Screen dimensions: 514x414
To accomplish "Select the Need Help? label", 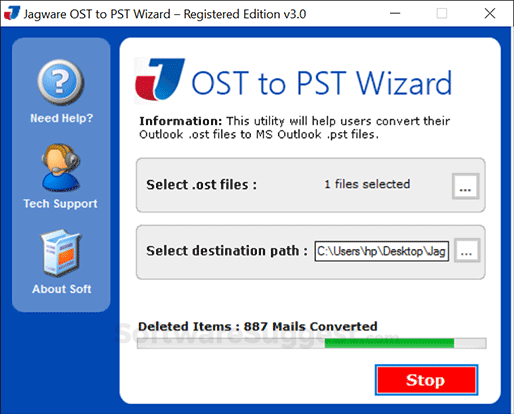I will pos(62,118).
